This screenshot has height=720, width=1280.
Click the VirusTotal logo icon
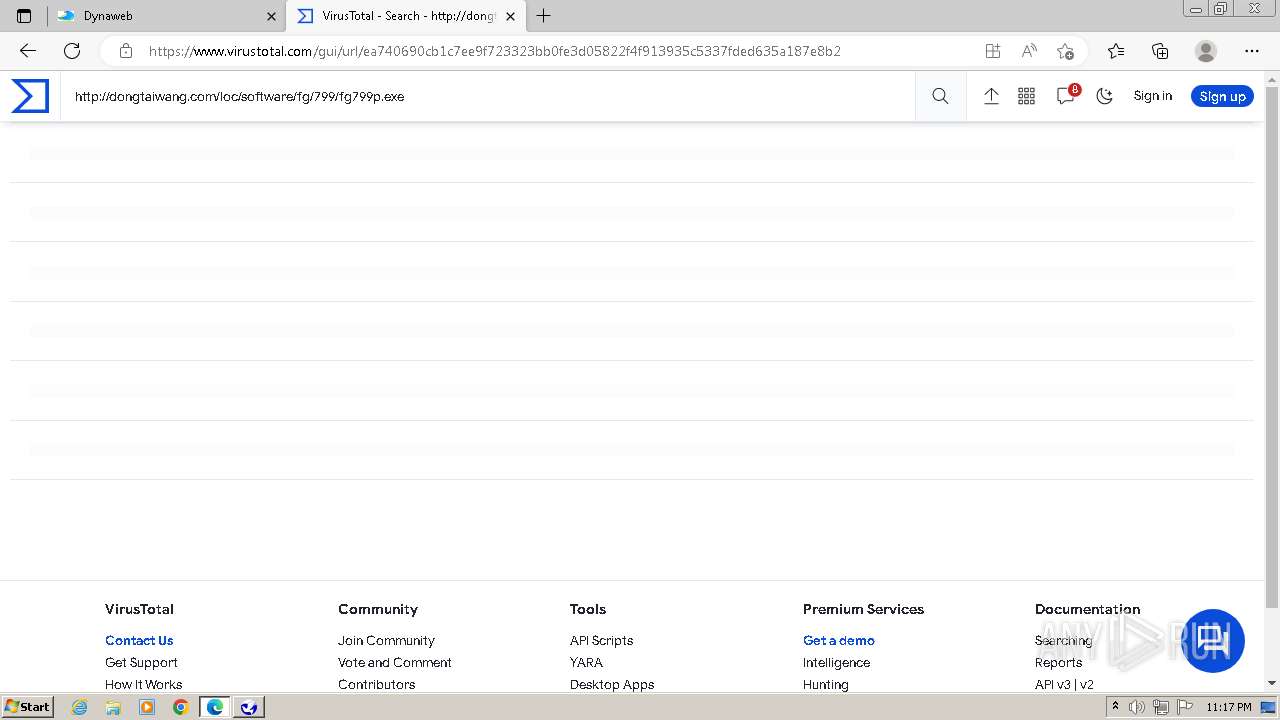(30, 96)
